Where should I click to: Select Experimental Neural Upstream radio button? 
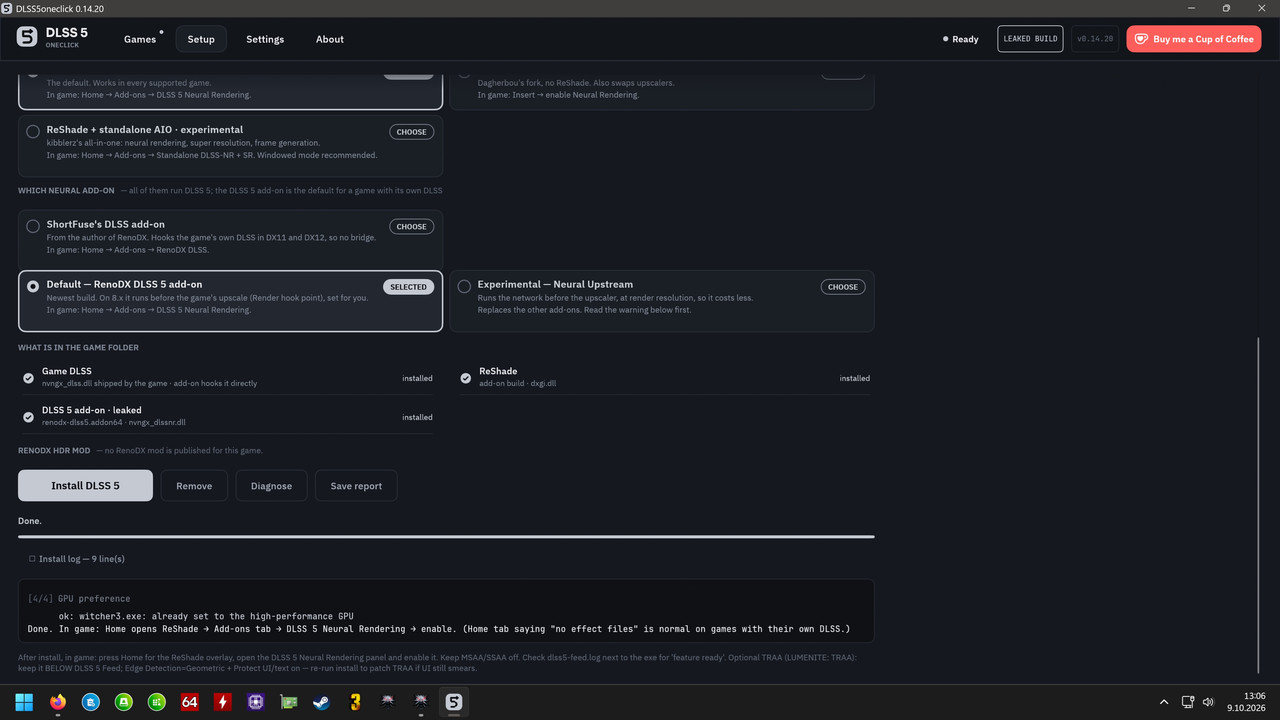[x=464, y=286]
